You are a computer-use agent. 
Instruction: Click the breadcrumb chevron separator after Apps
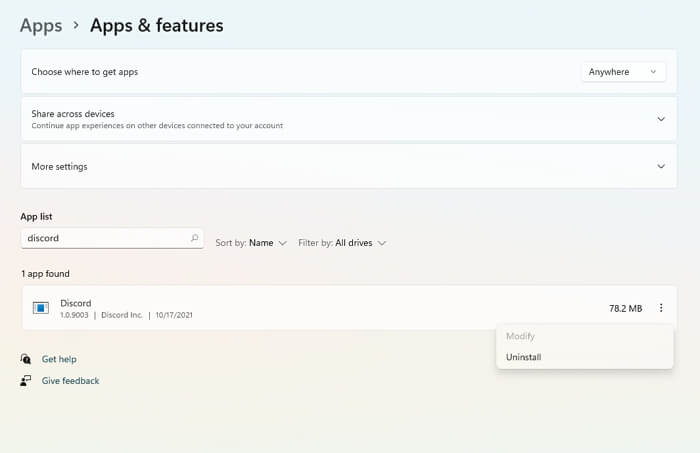click(76, 25)
